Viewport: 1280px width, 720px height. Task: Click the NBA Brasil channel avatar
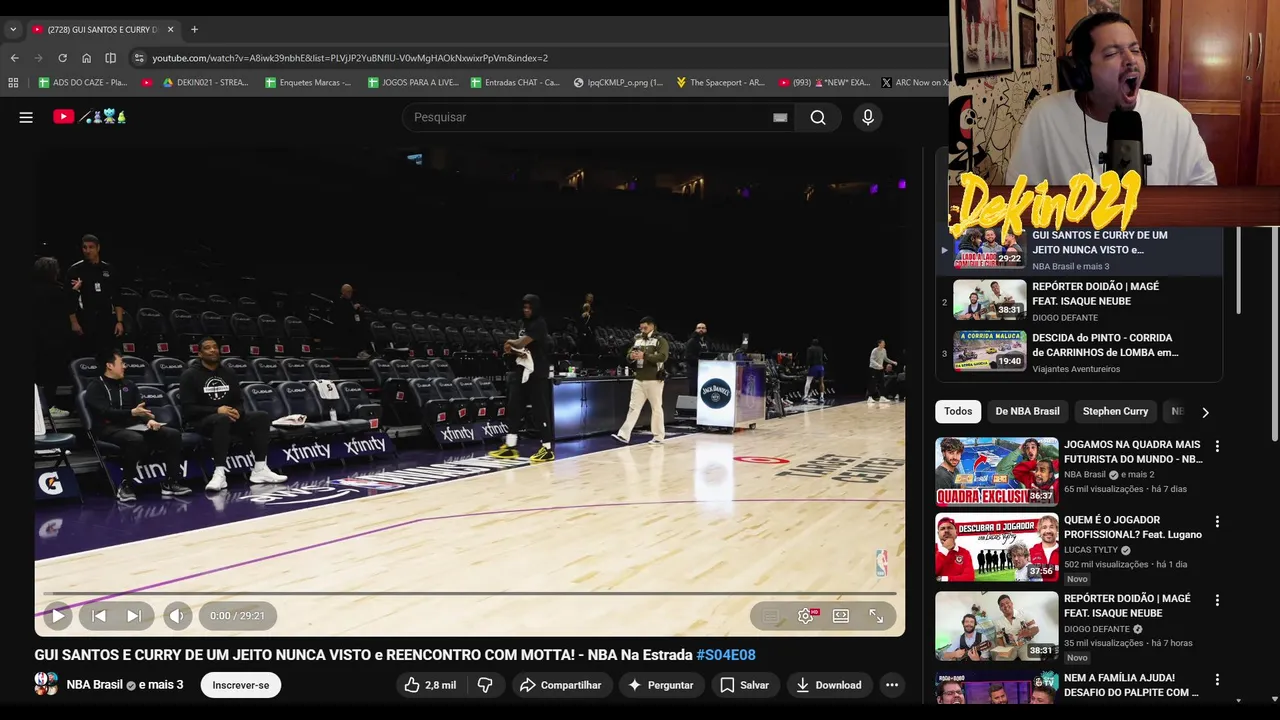pyautogui.click(x=46, y=684)
